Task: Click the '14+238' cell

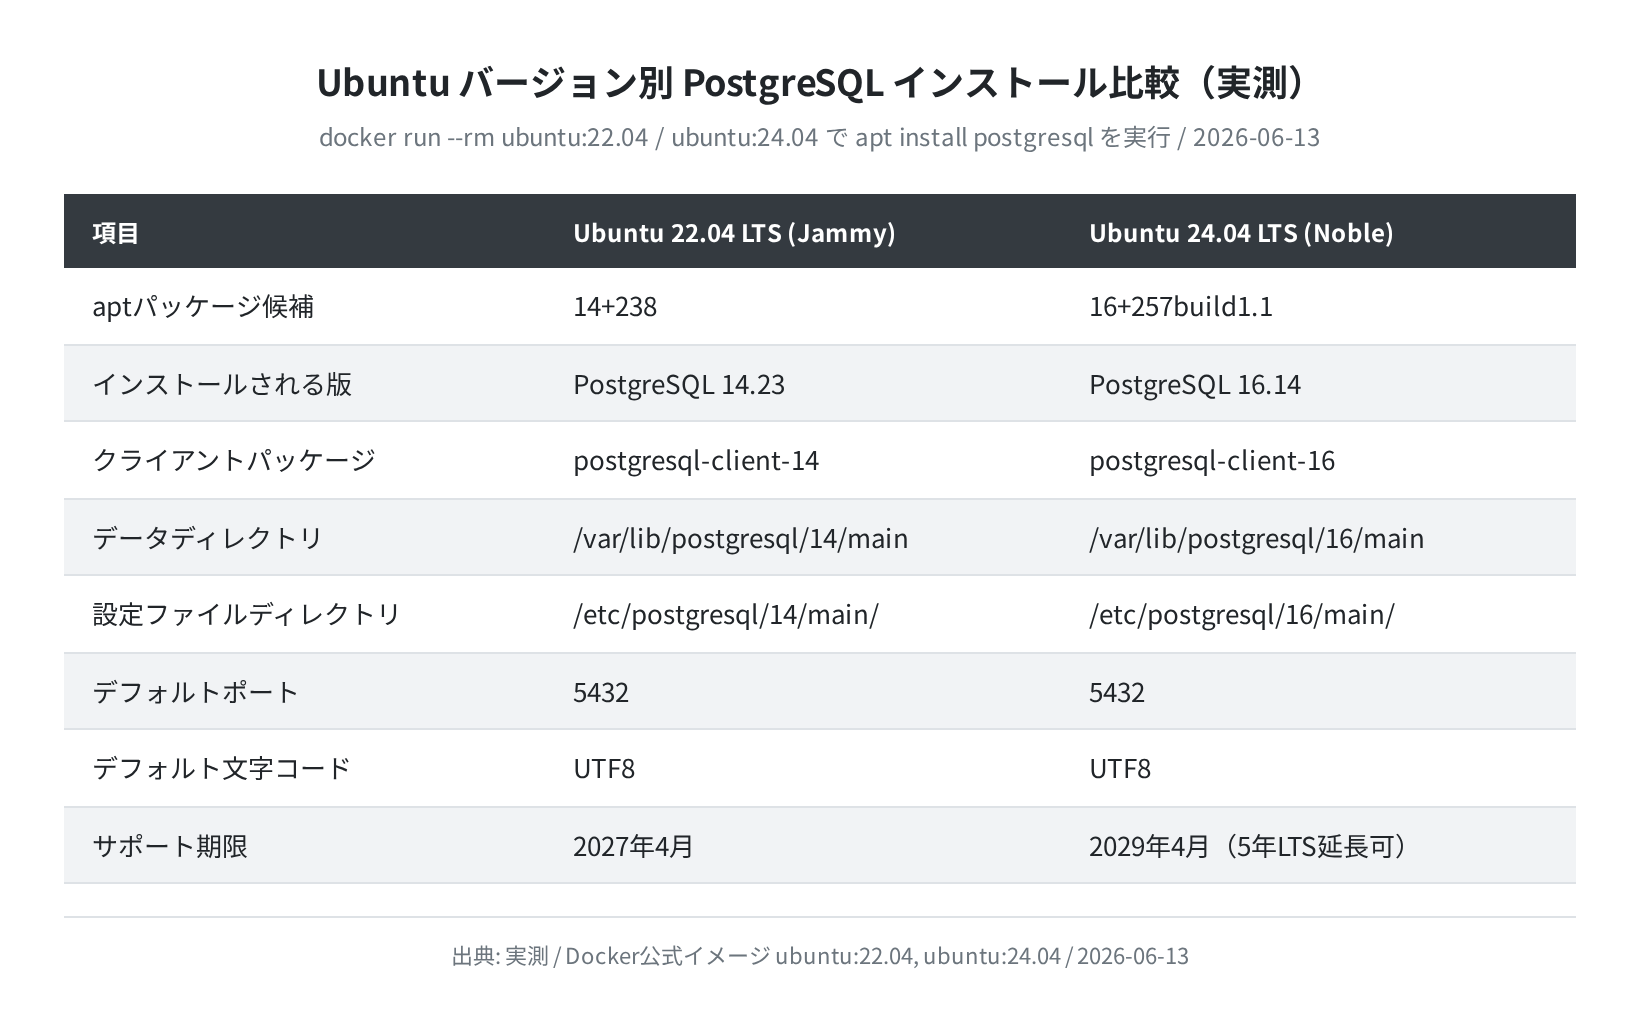Action: [x=615, y=306]
